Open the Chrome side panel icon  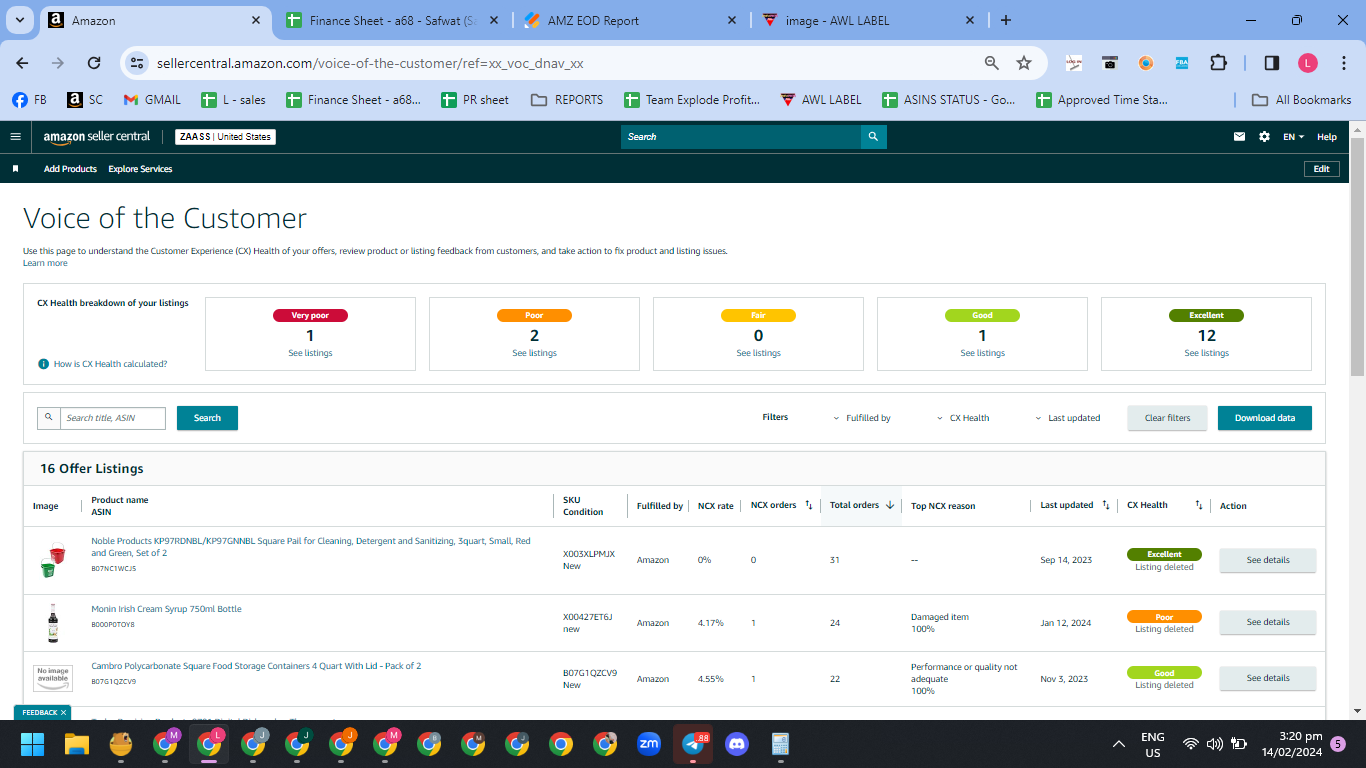tap(1272, 63)
